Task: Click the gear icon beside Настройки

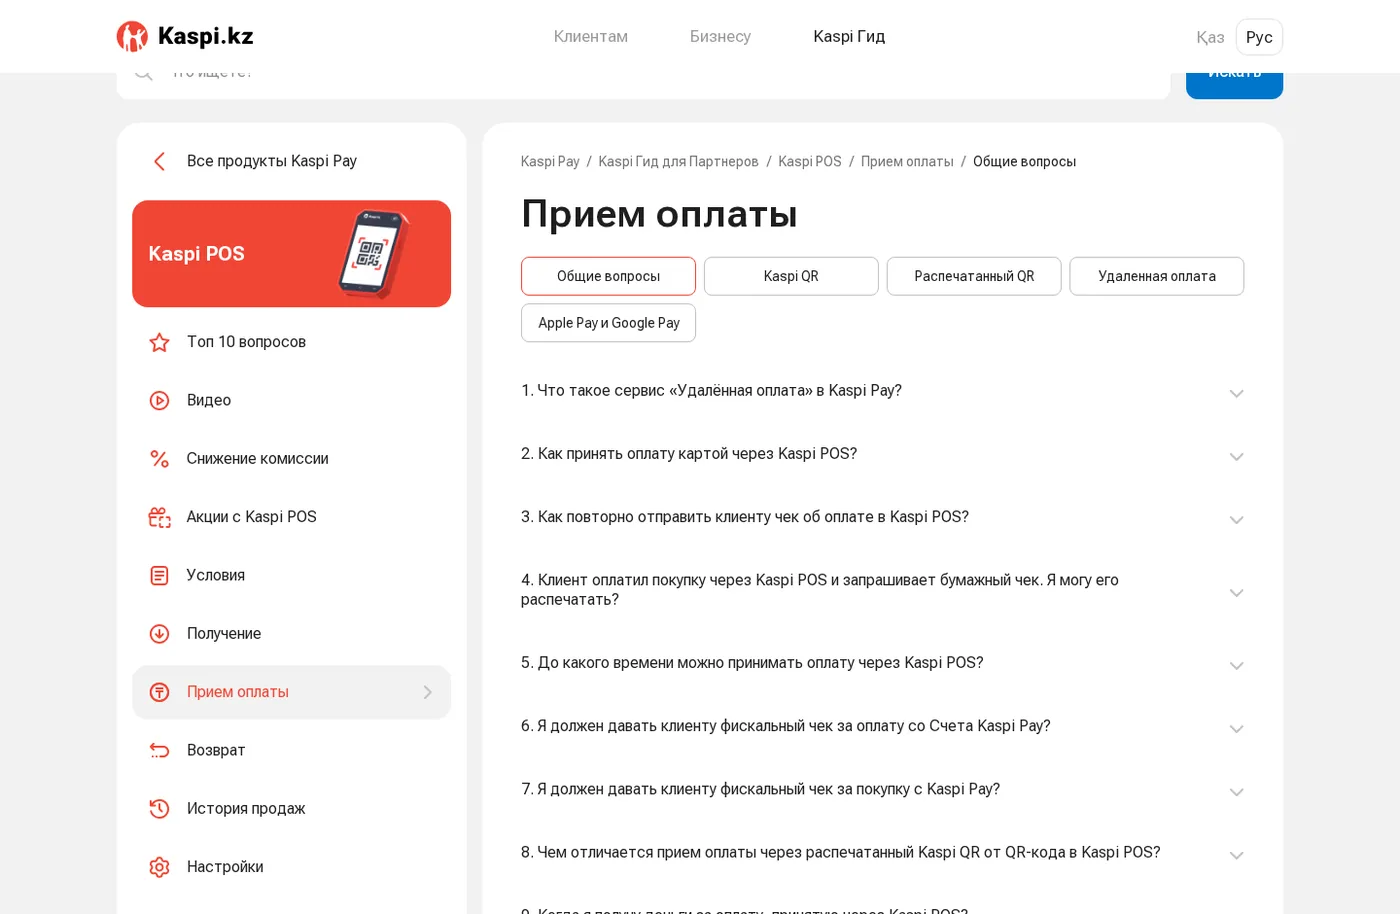Action: [x=159, y=867]
